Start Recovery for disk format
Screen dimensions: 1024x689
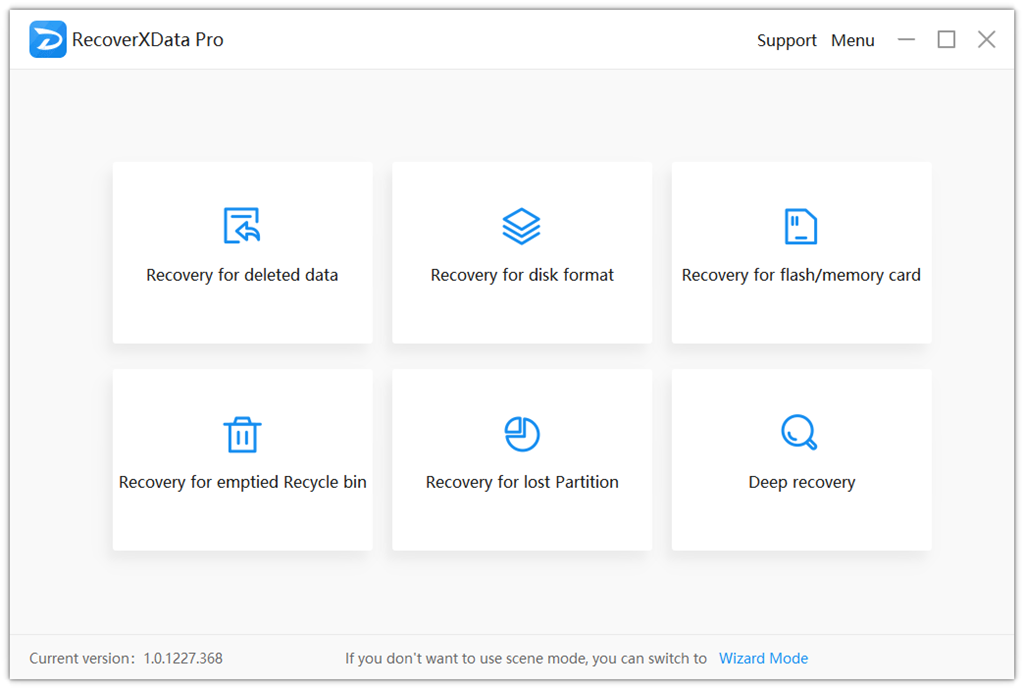point(521,253)
